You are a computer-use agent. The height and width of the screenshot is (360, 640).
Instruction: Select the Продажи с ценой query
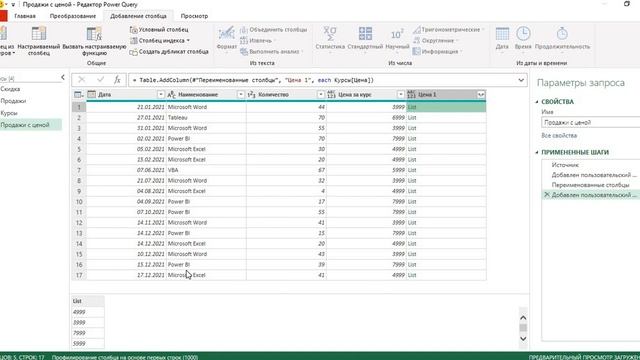30,125
